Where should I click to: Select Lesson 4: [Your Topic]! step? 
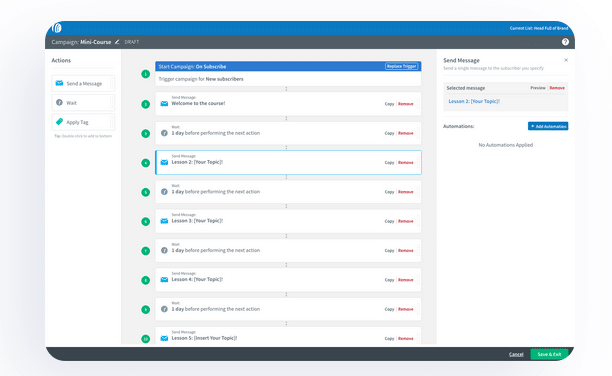[288, 280]
